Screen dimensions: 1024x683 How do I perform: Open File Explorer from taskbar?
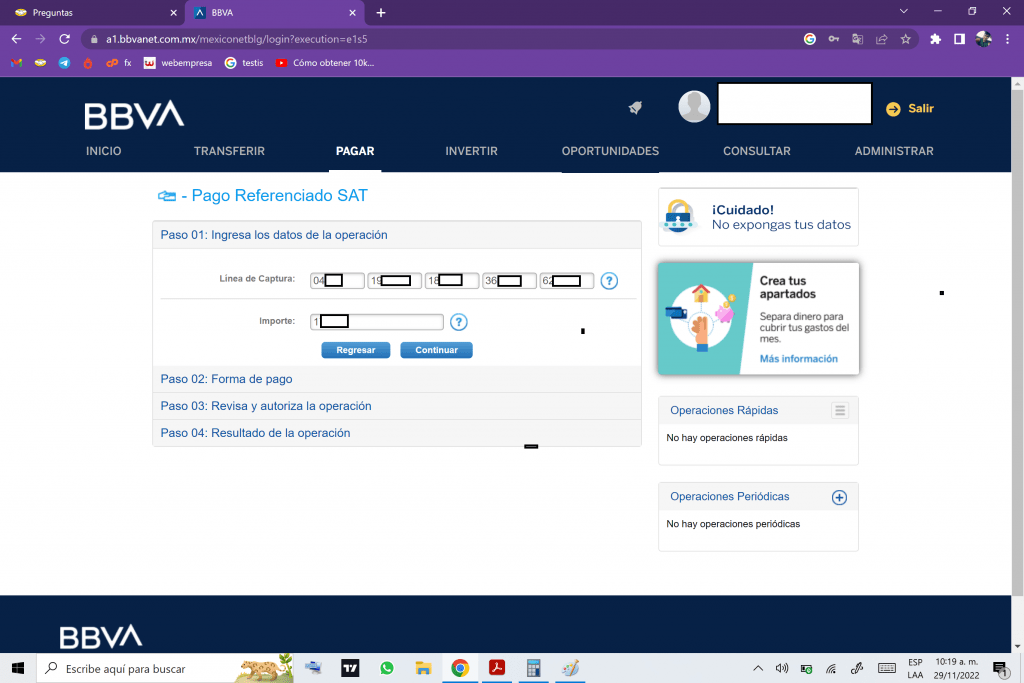[x=423, y=668]
